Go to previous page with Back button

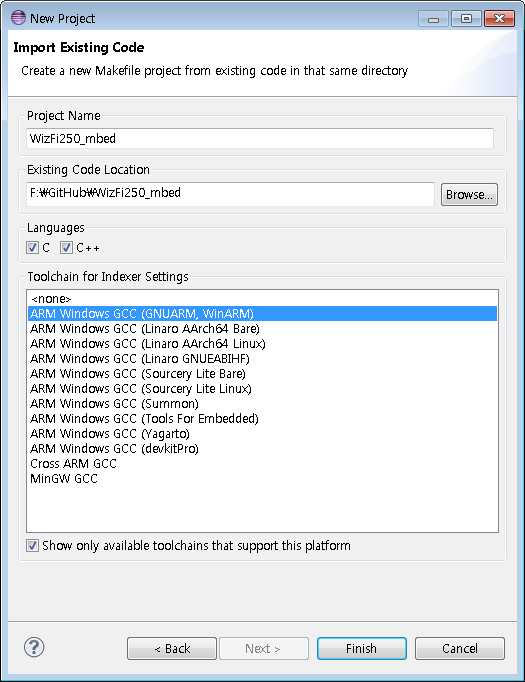pos(172,649)
